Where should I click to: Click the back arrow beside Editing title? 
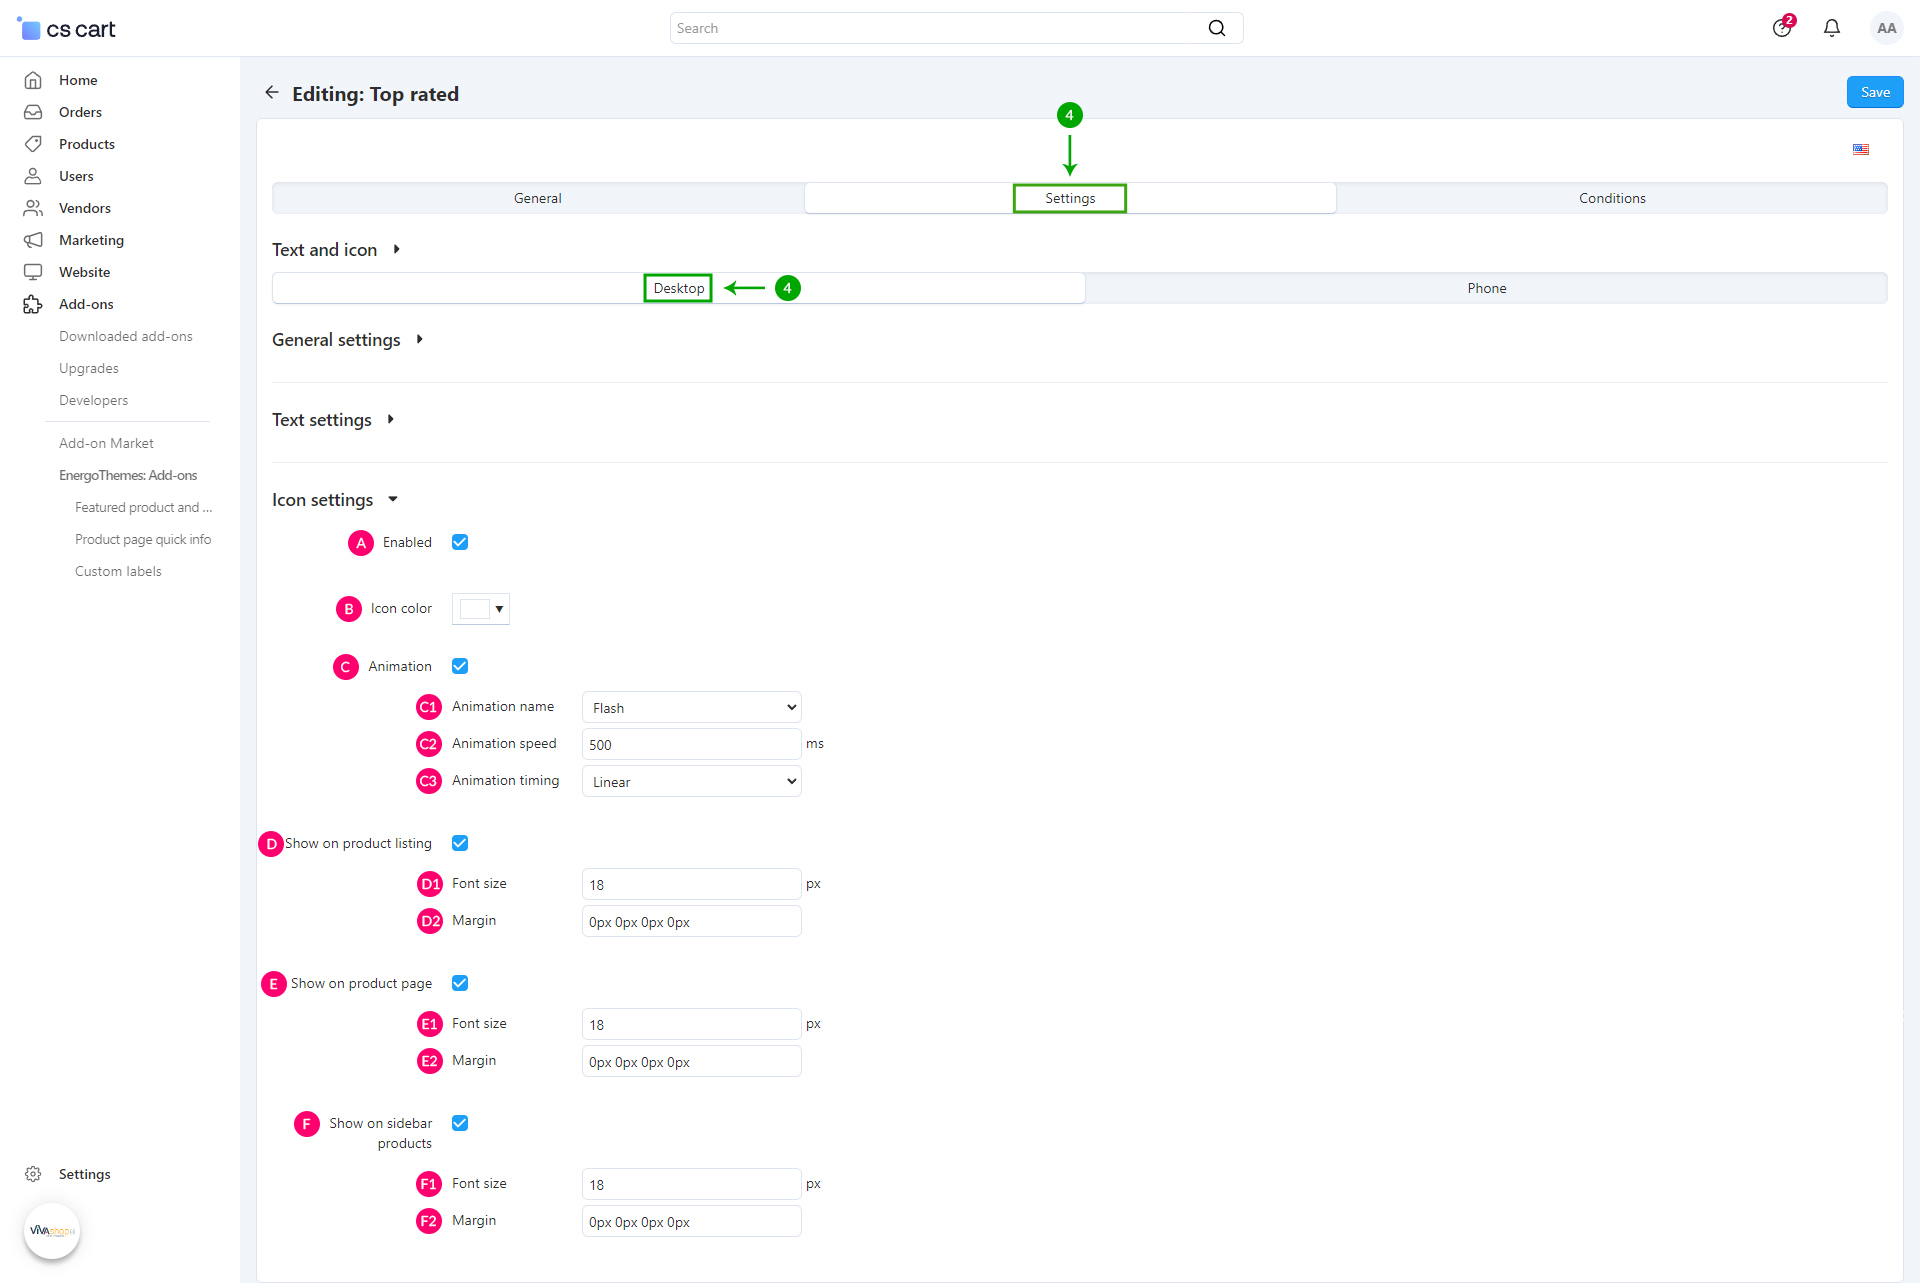(x=271, y=93)
